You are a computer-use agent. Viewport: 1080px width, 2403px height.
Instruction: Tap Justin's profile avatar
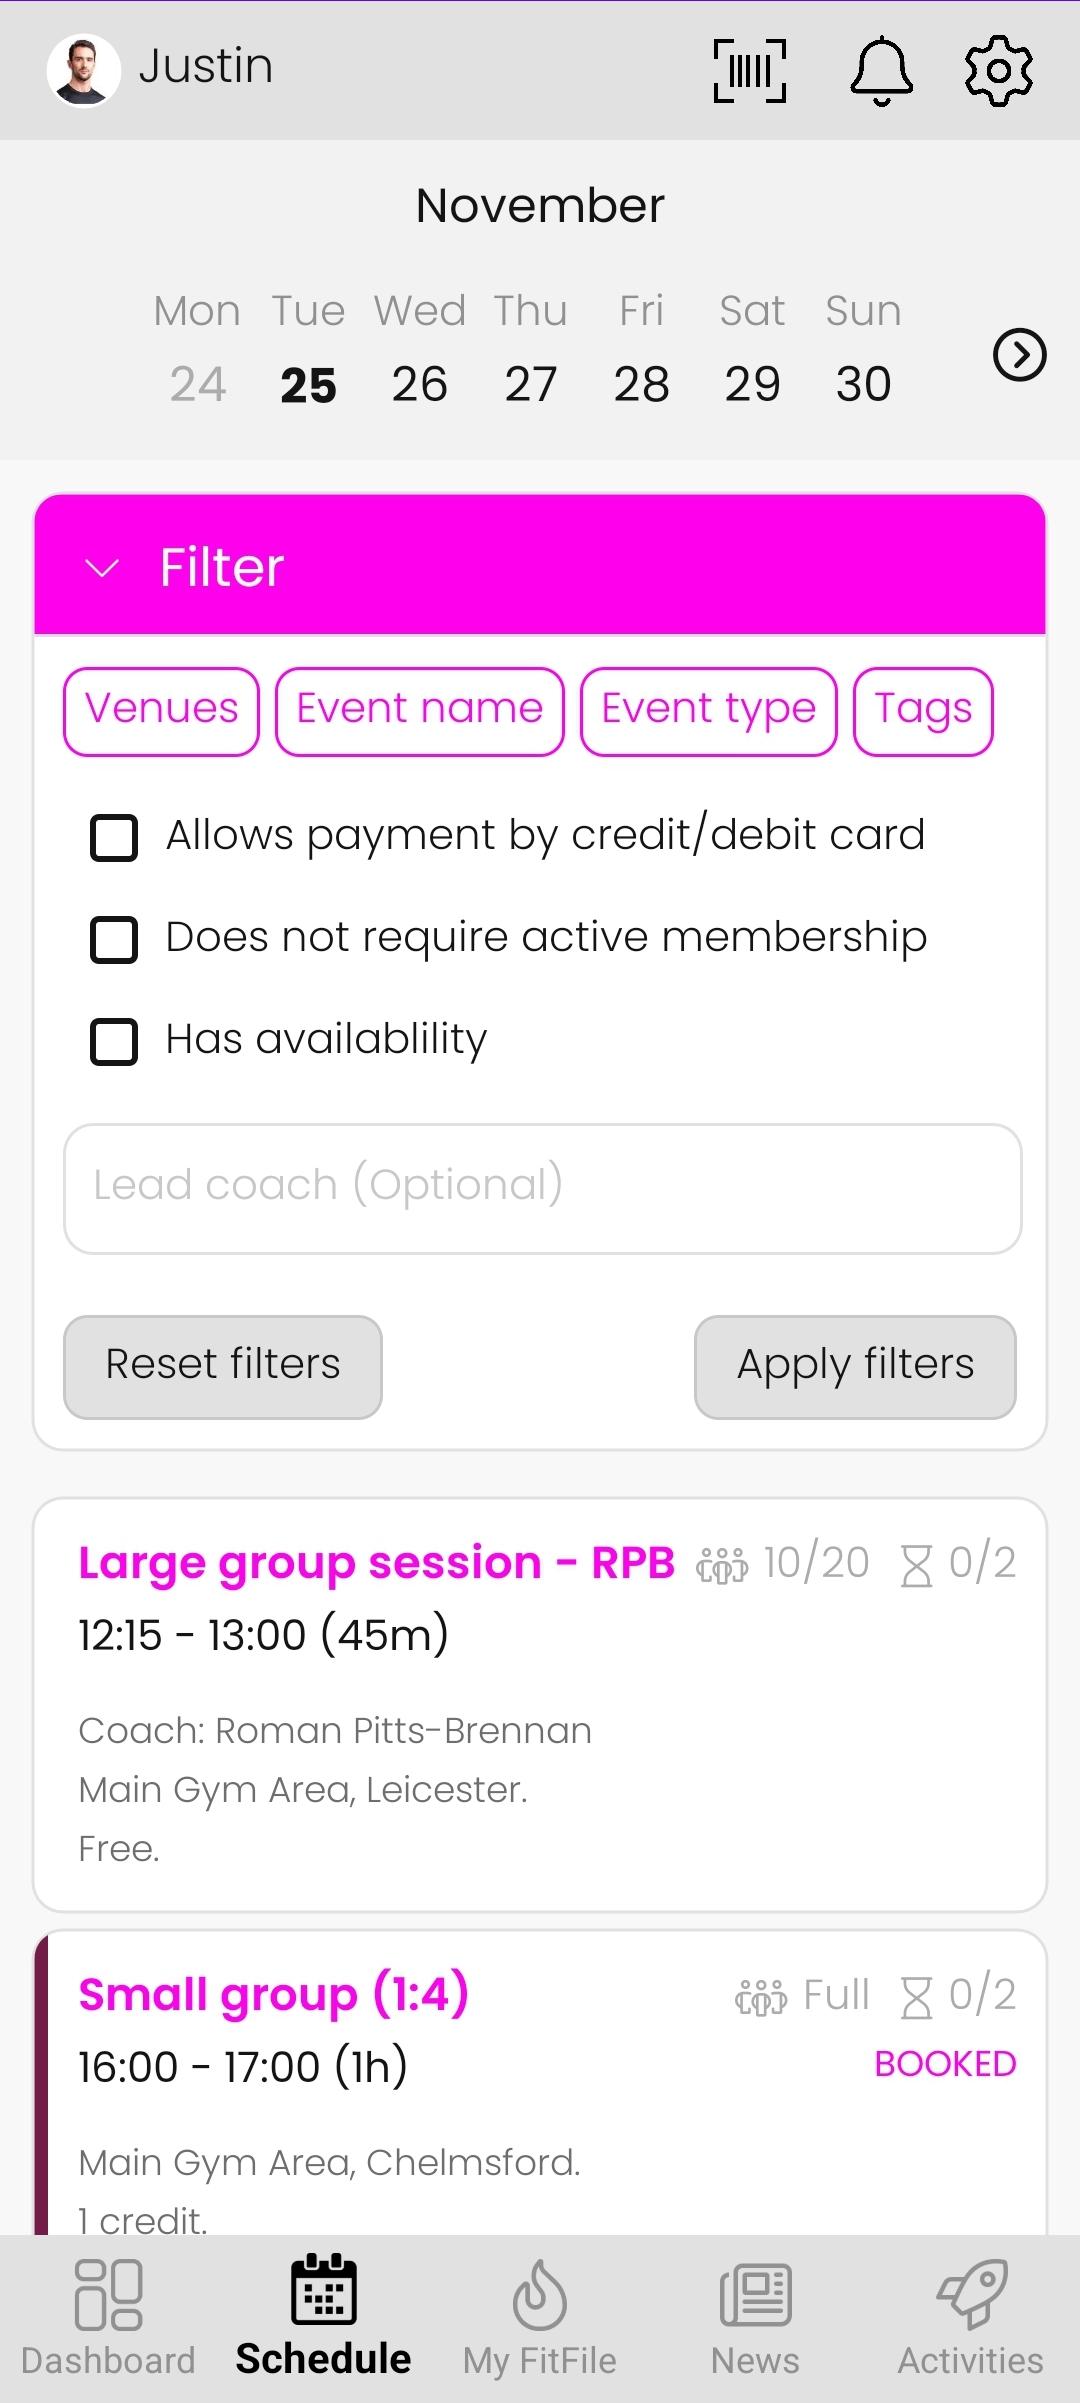tap(84, 71)
